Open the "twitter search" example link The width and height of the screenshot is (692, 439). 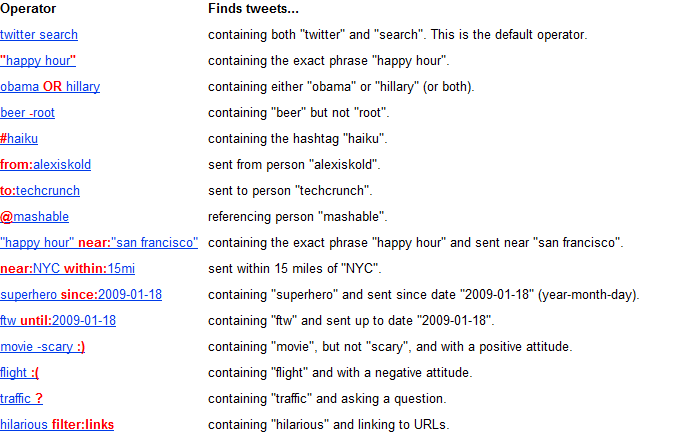pos(39,35)
